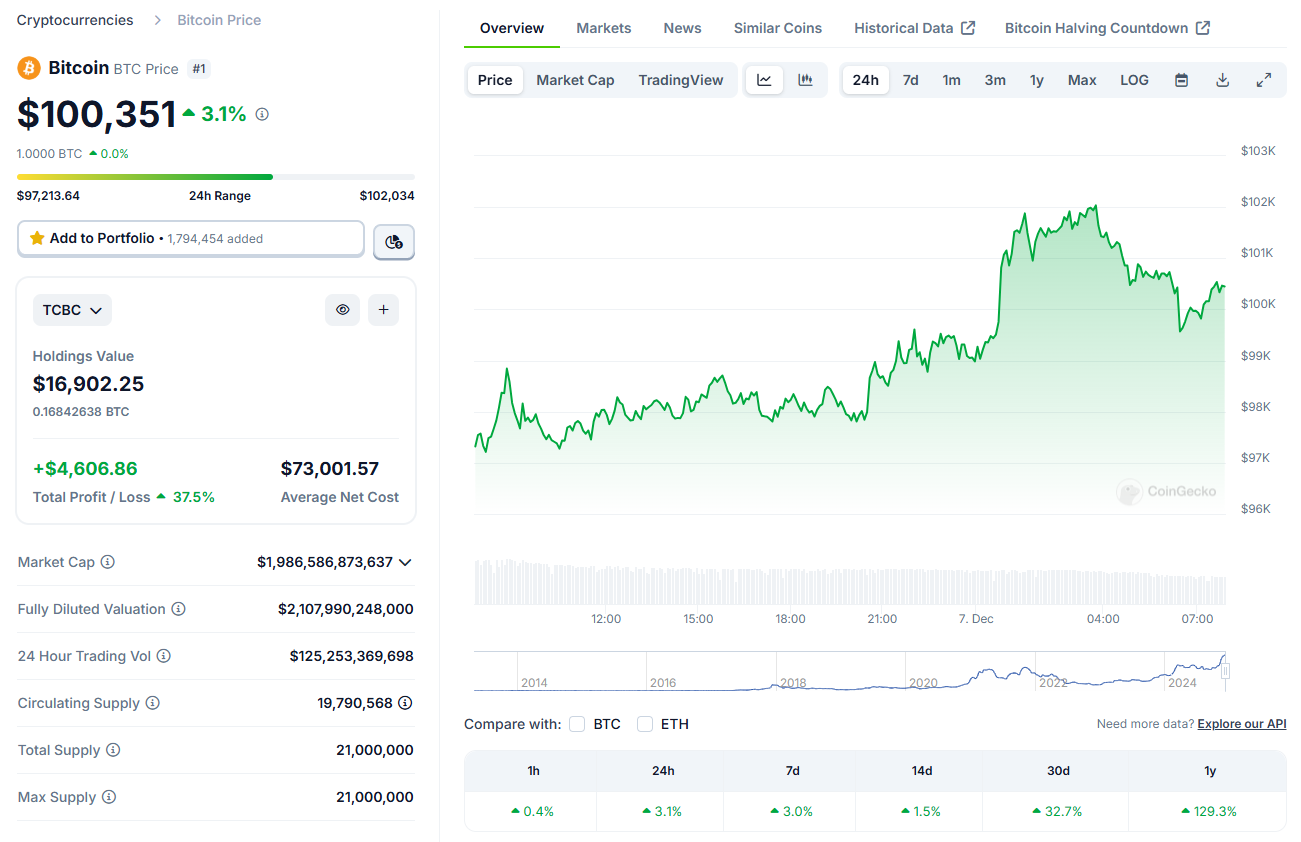Enable the BTC compare checkbox
The height and width of the screenshot is (842, 1301).
point(577,723)
